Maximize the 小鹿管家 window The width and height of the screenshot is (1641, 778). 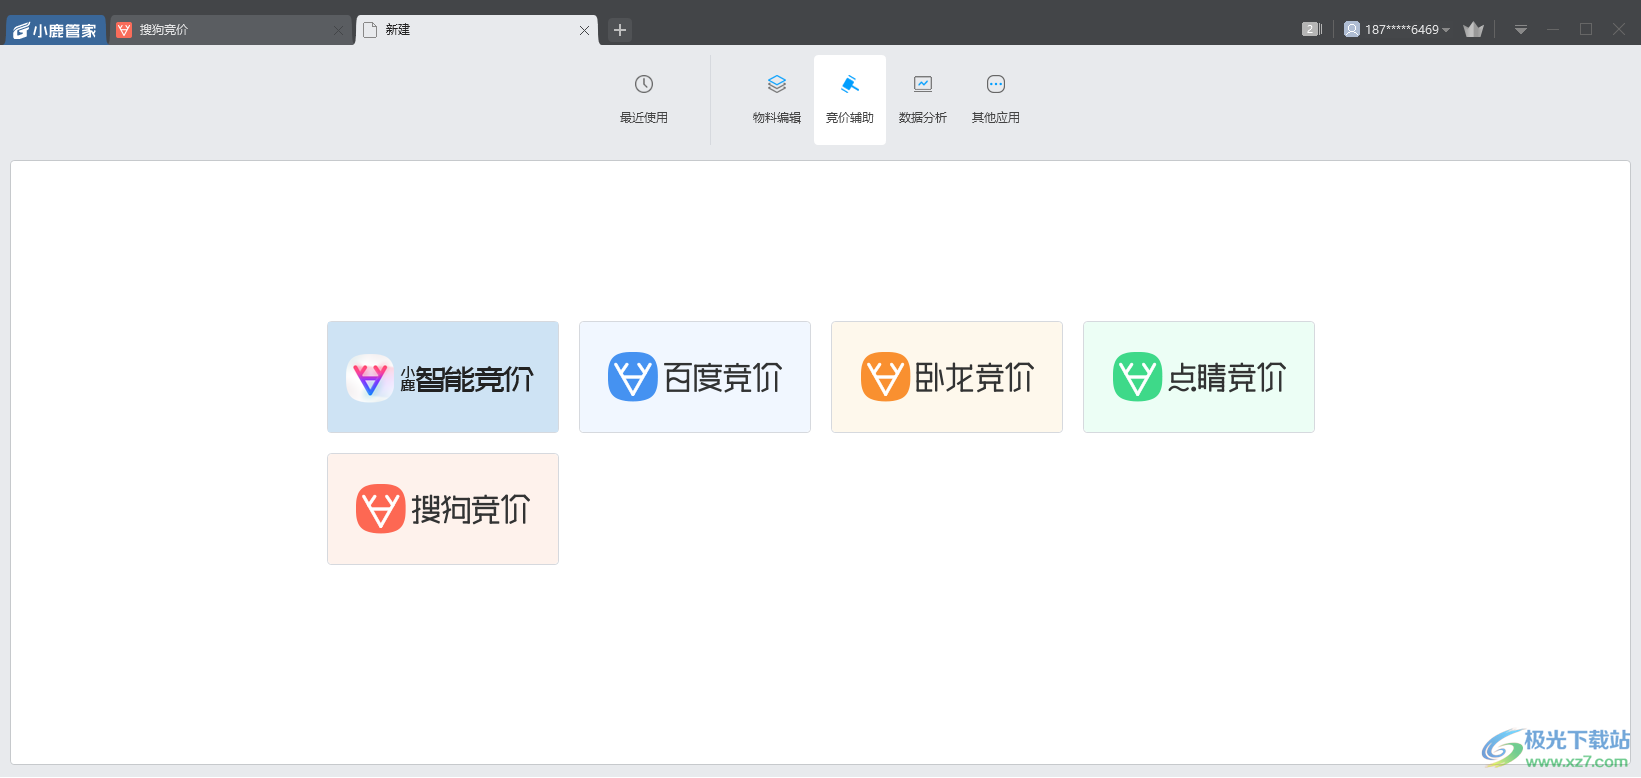[x=1586, y=29]
